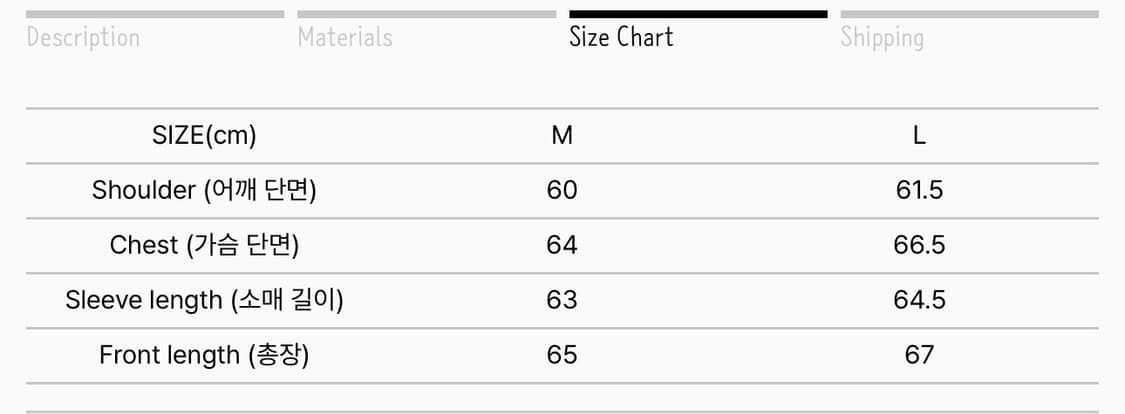Click the L shoulder value 61.5

(x=919, y=190)
